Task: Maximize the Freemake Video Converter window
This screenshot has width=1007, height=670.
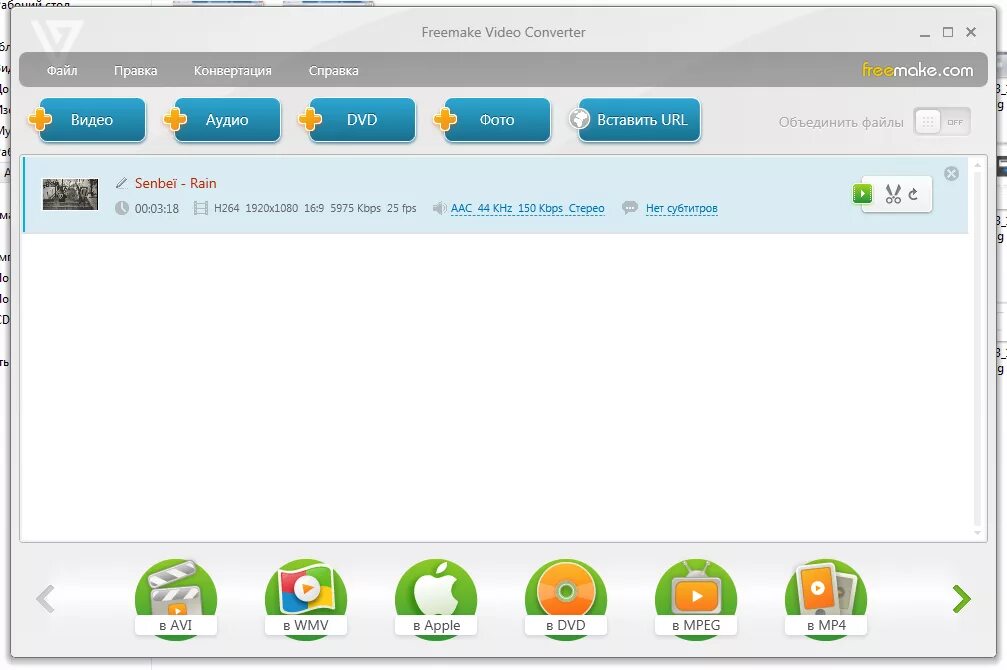Action: pyautogui.click(x=948, y=32)
